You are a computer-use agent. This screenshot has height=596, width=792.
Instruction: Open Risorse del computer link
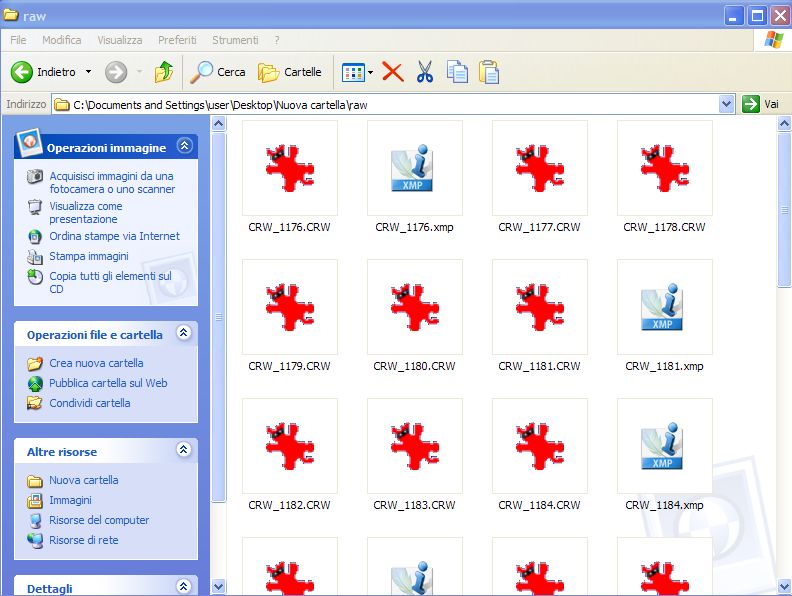point(99,520)
